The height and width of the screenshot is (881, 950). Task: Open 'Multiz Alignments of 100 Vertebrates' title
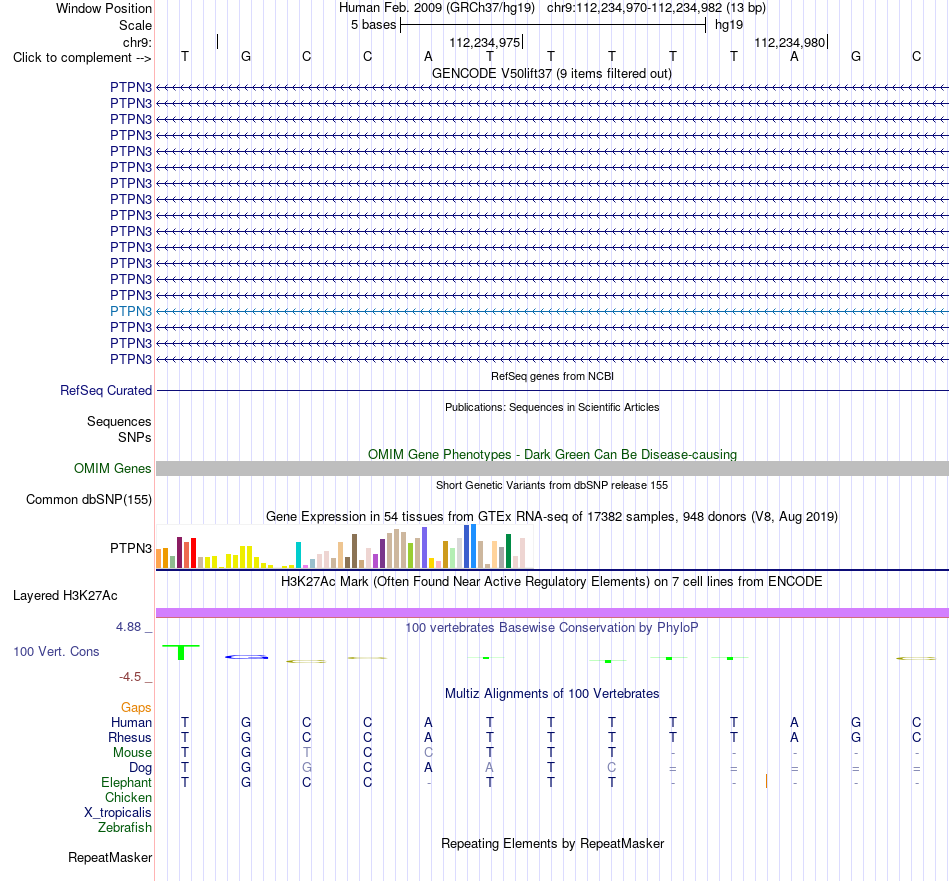coord(552,694)
